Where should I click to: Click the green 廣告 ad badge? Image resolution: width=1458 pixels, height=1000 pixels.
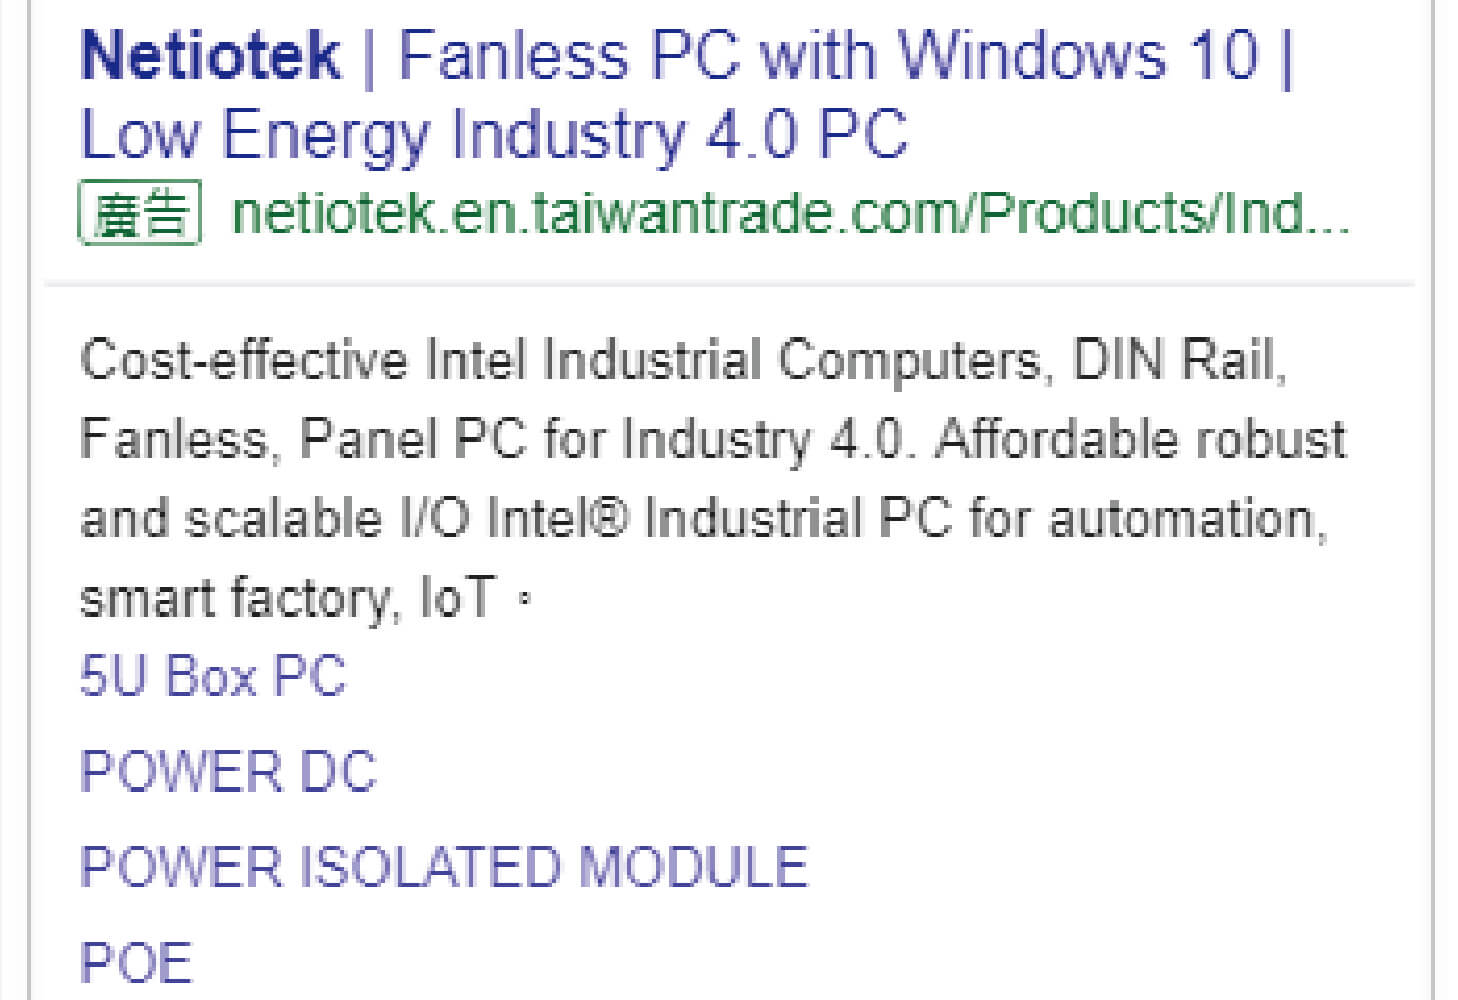coord(140,212)
